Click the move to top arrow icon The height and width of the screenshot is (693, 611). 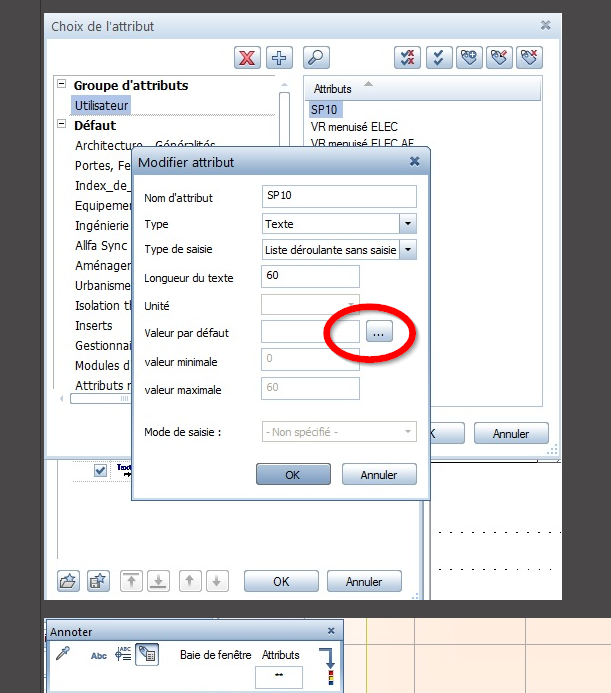click(131, 581)
